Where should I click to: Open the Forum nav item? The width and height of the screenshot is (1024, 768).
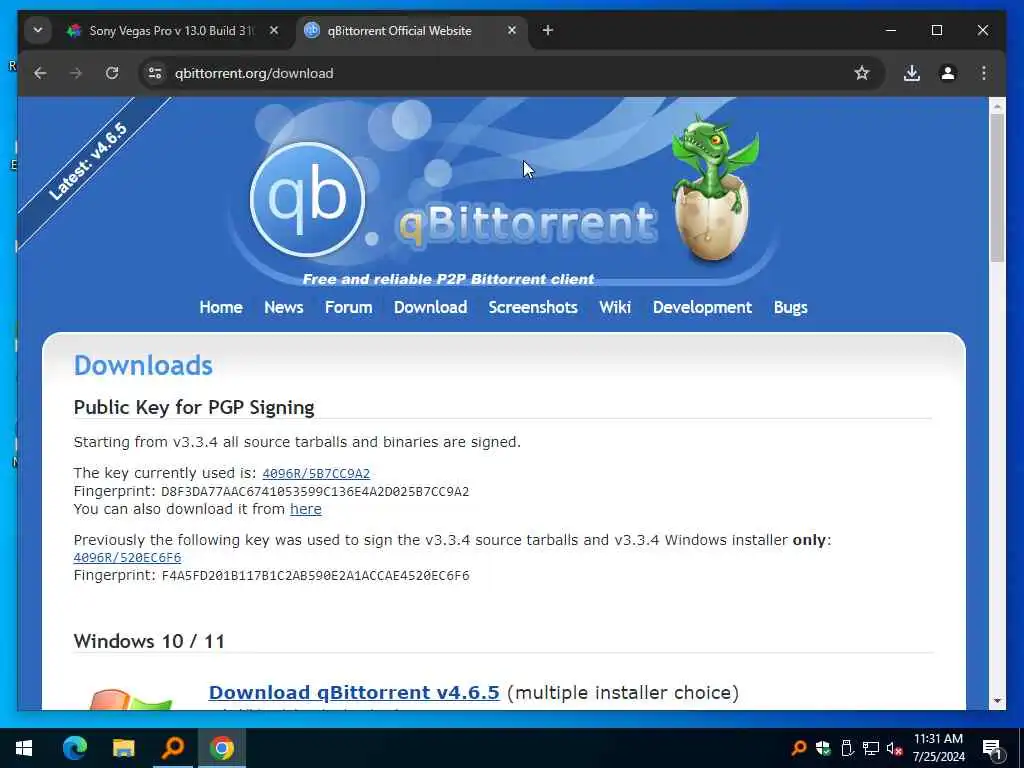[348, 307]
